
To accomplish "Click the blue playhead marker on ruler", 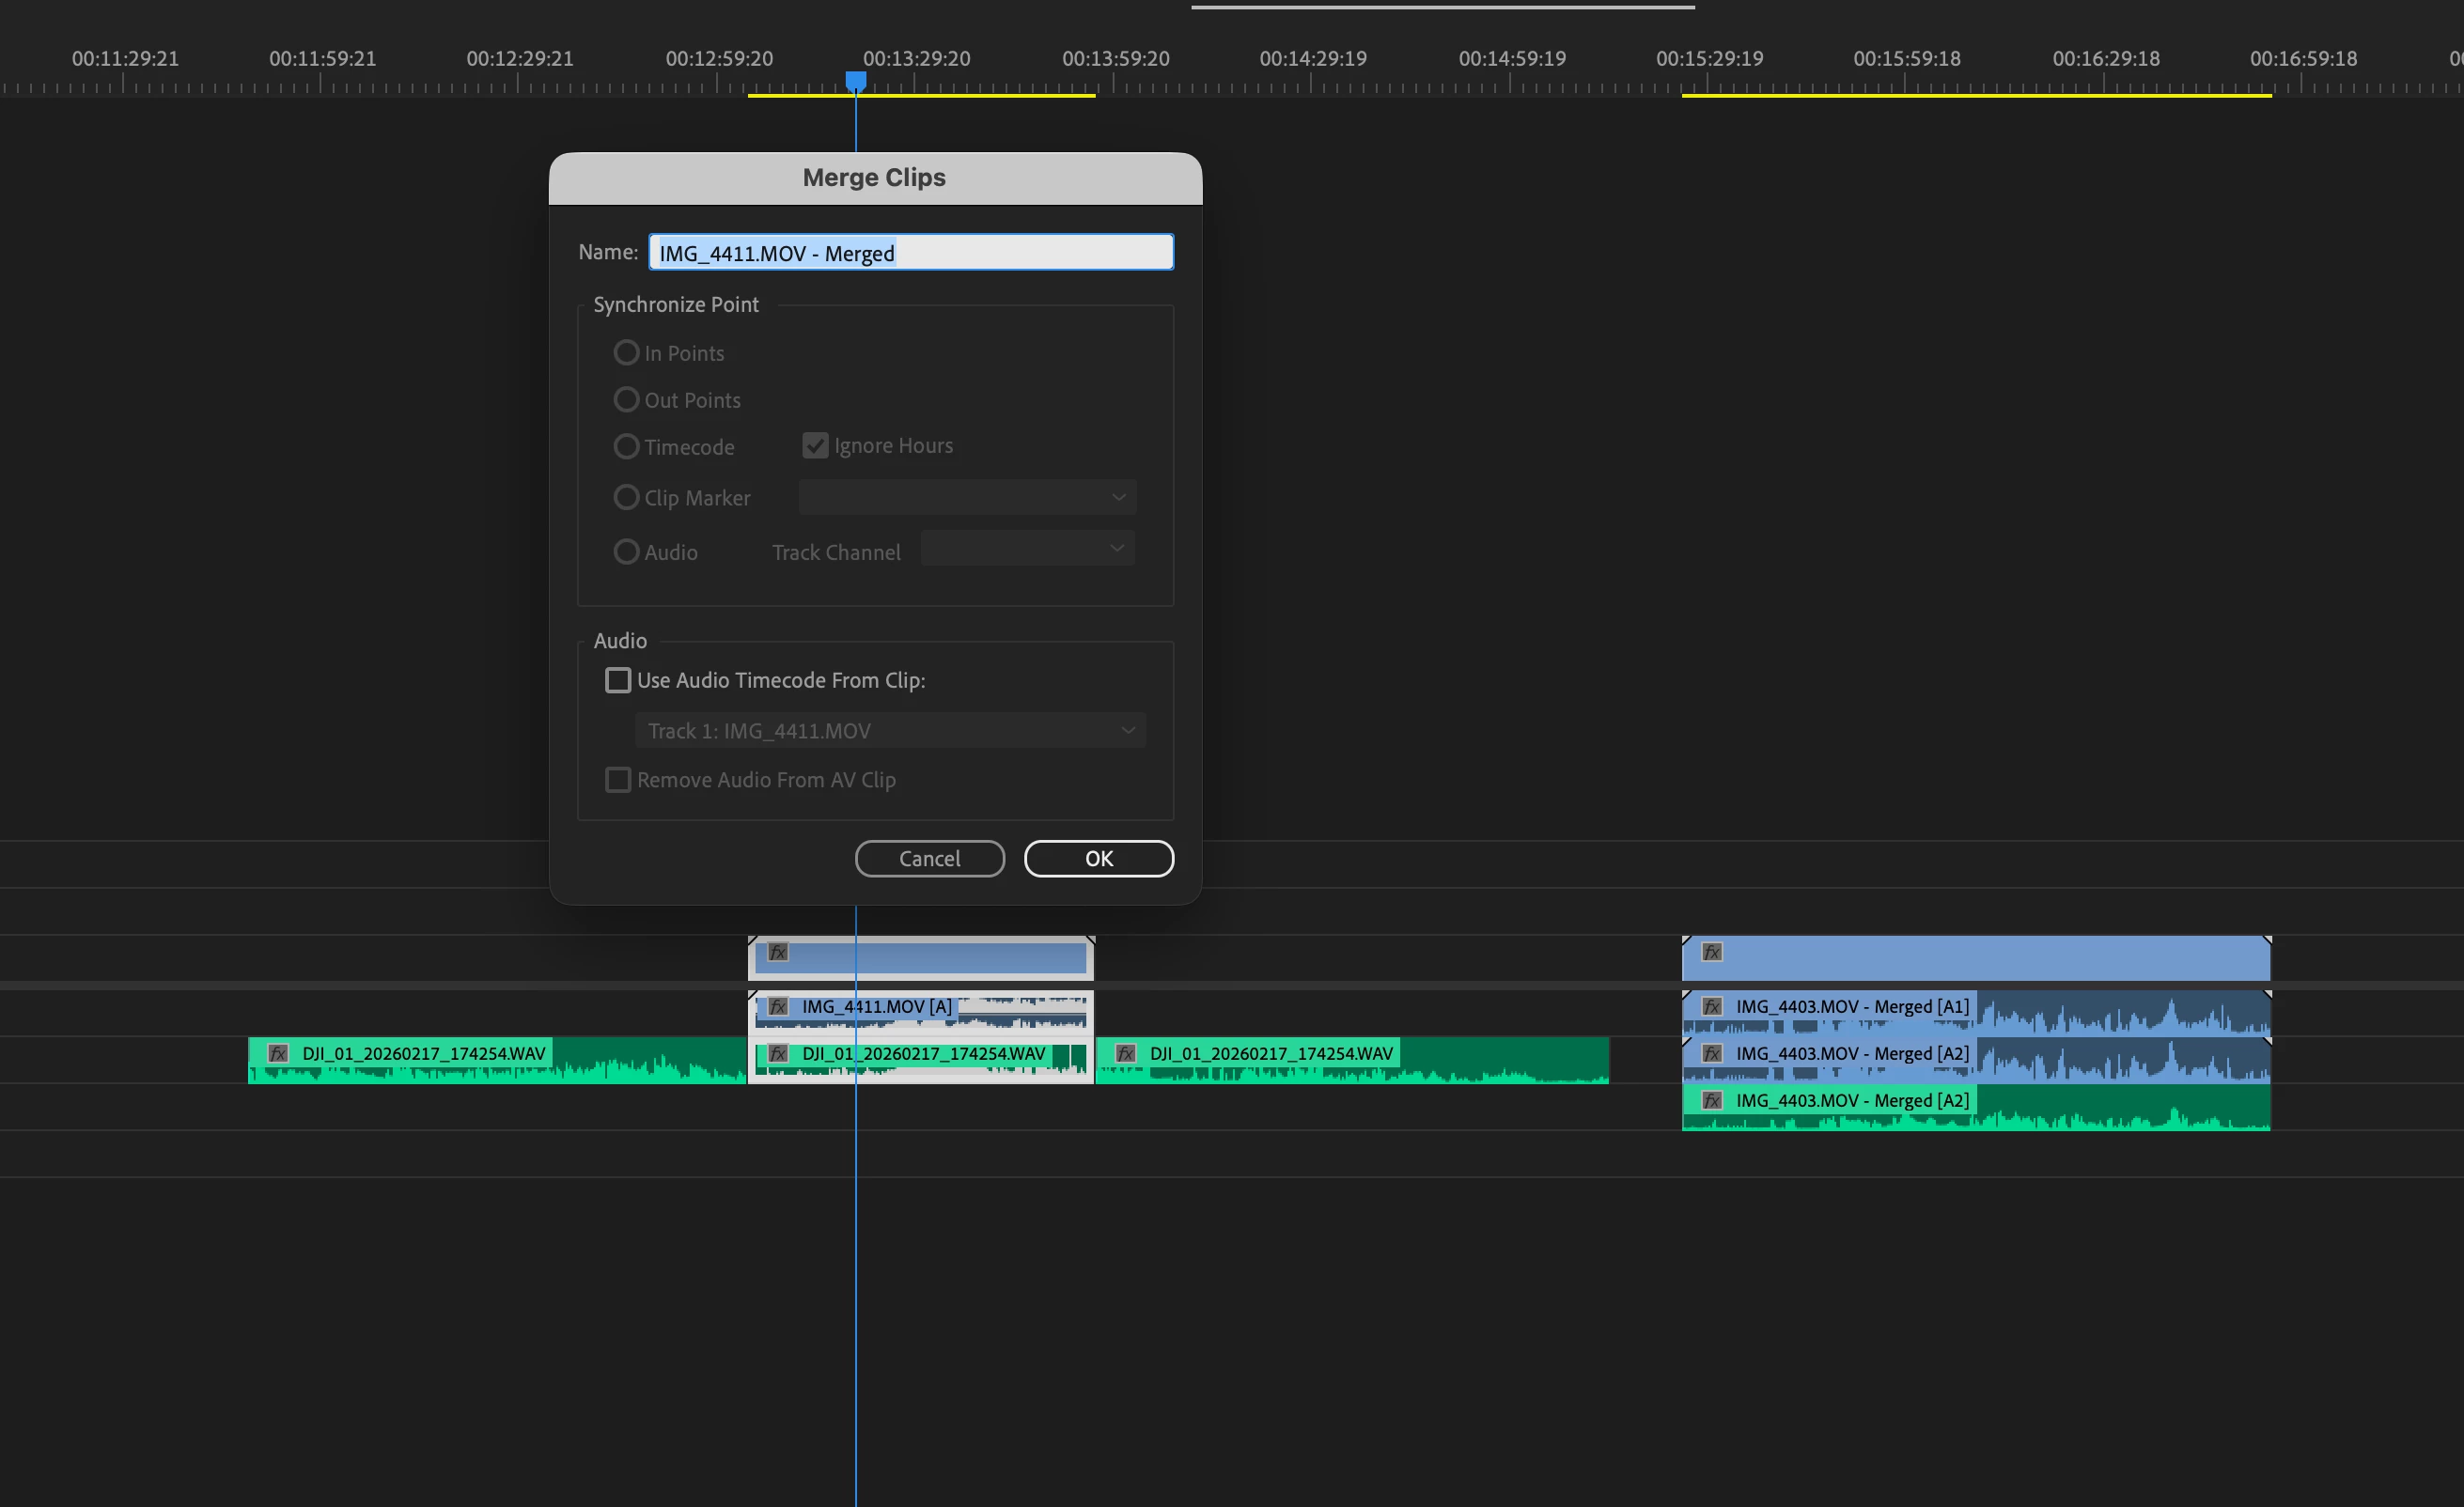I will click(x=856, y=80).
